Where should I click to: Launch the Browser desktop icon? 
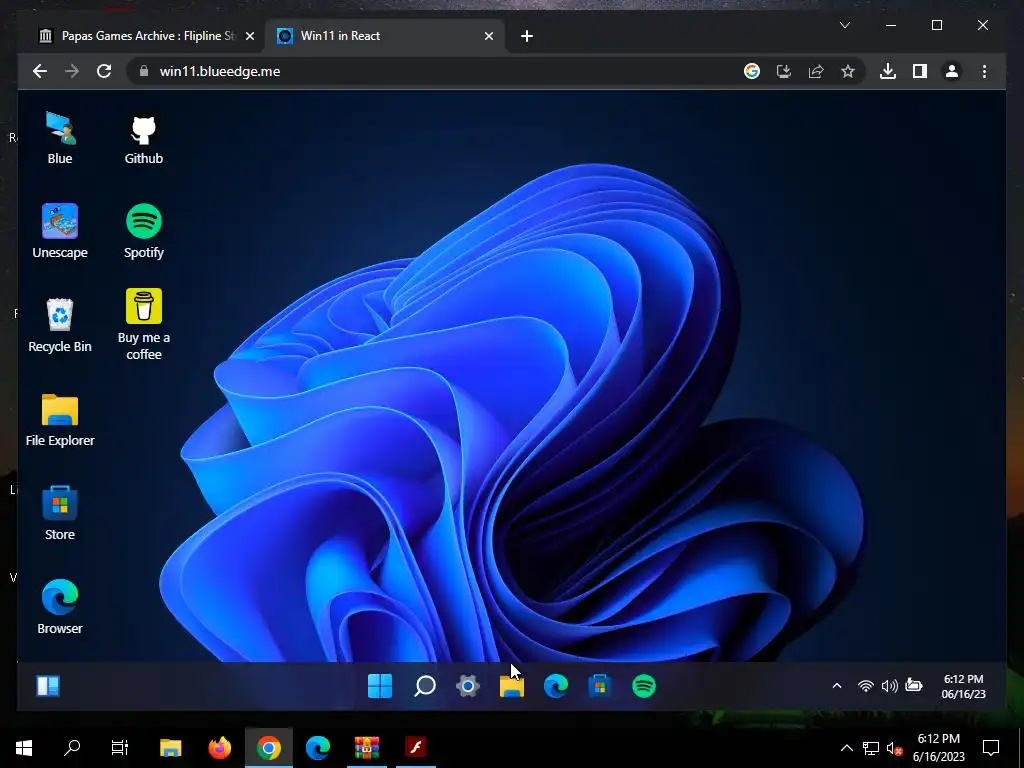[x=59, y=607]
